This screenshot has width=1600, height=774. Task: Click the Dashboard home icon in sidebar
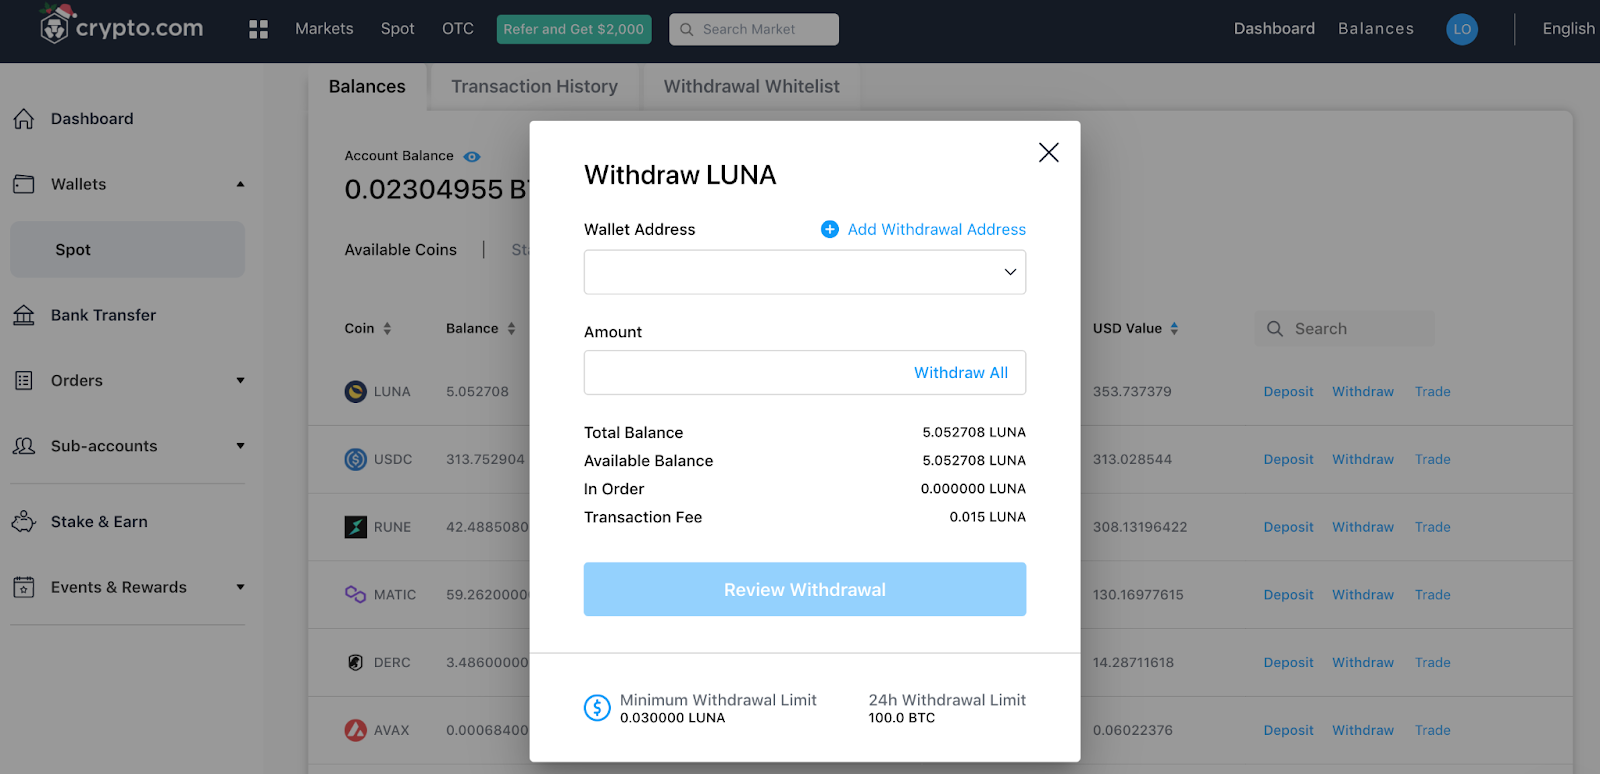click(24, 119)
